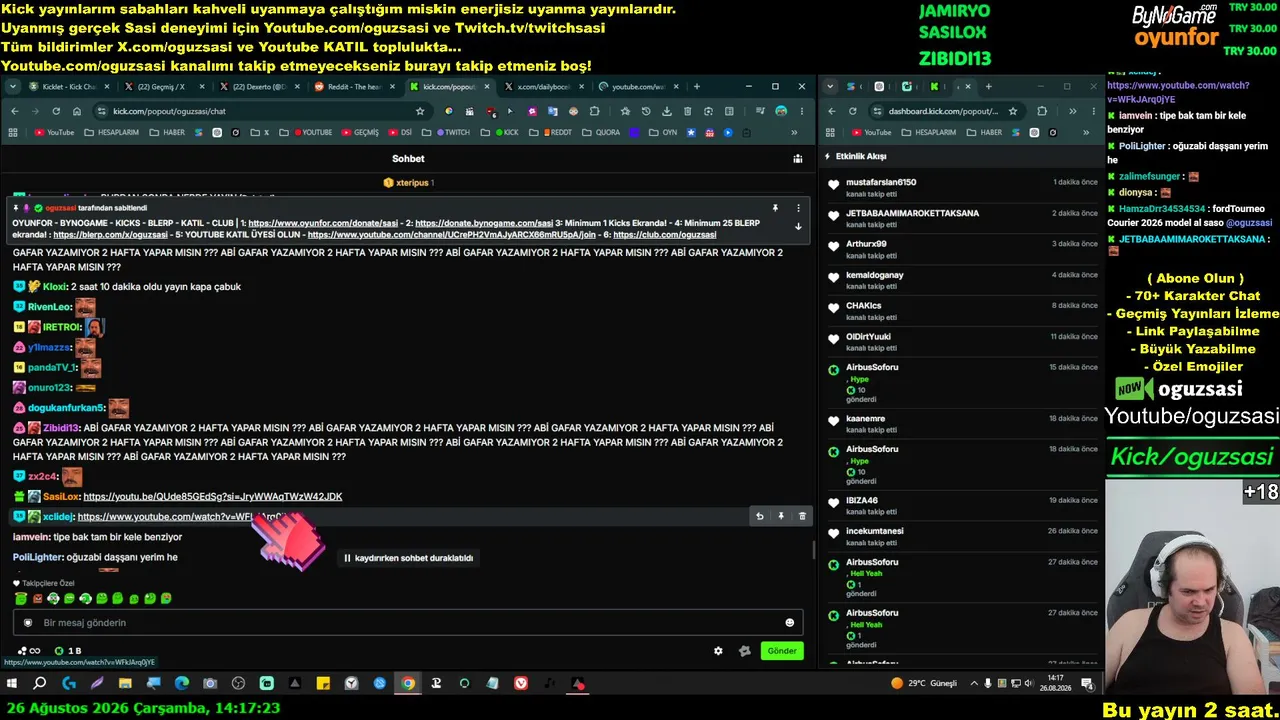Viewport: 1280px width, 720px height.
Task: Open YouTube bookmark in dashboard window
Action: 870,132
